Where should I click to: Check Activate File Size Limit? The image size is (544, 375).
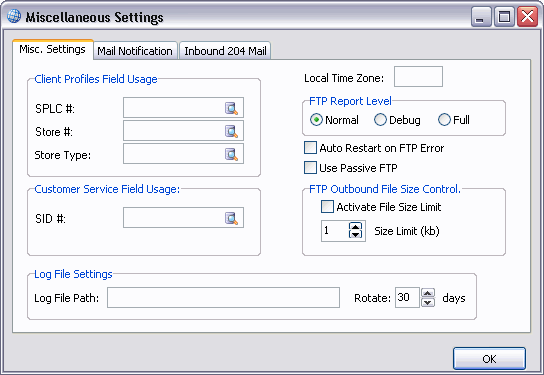coord(327,207)
